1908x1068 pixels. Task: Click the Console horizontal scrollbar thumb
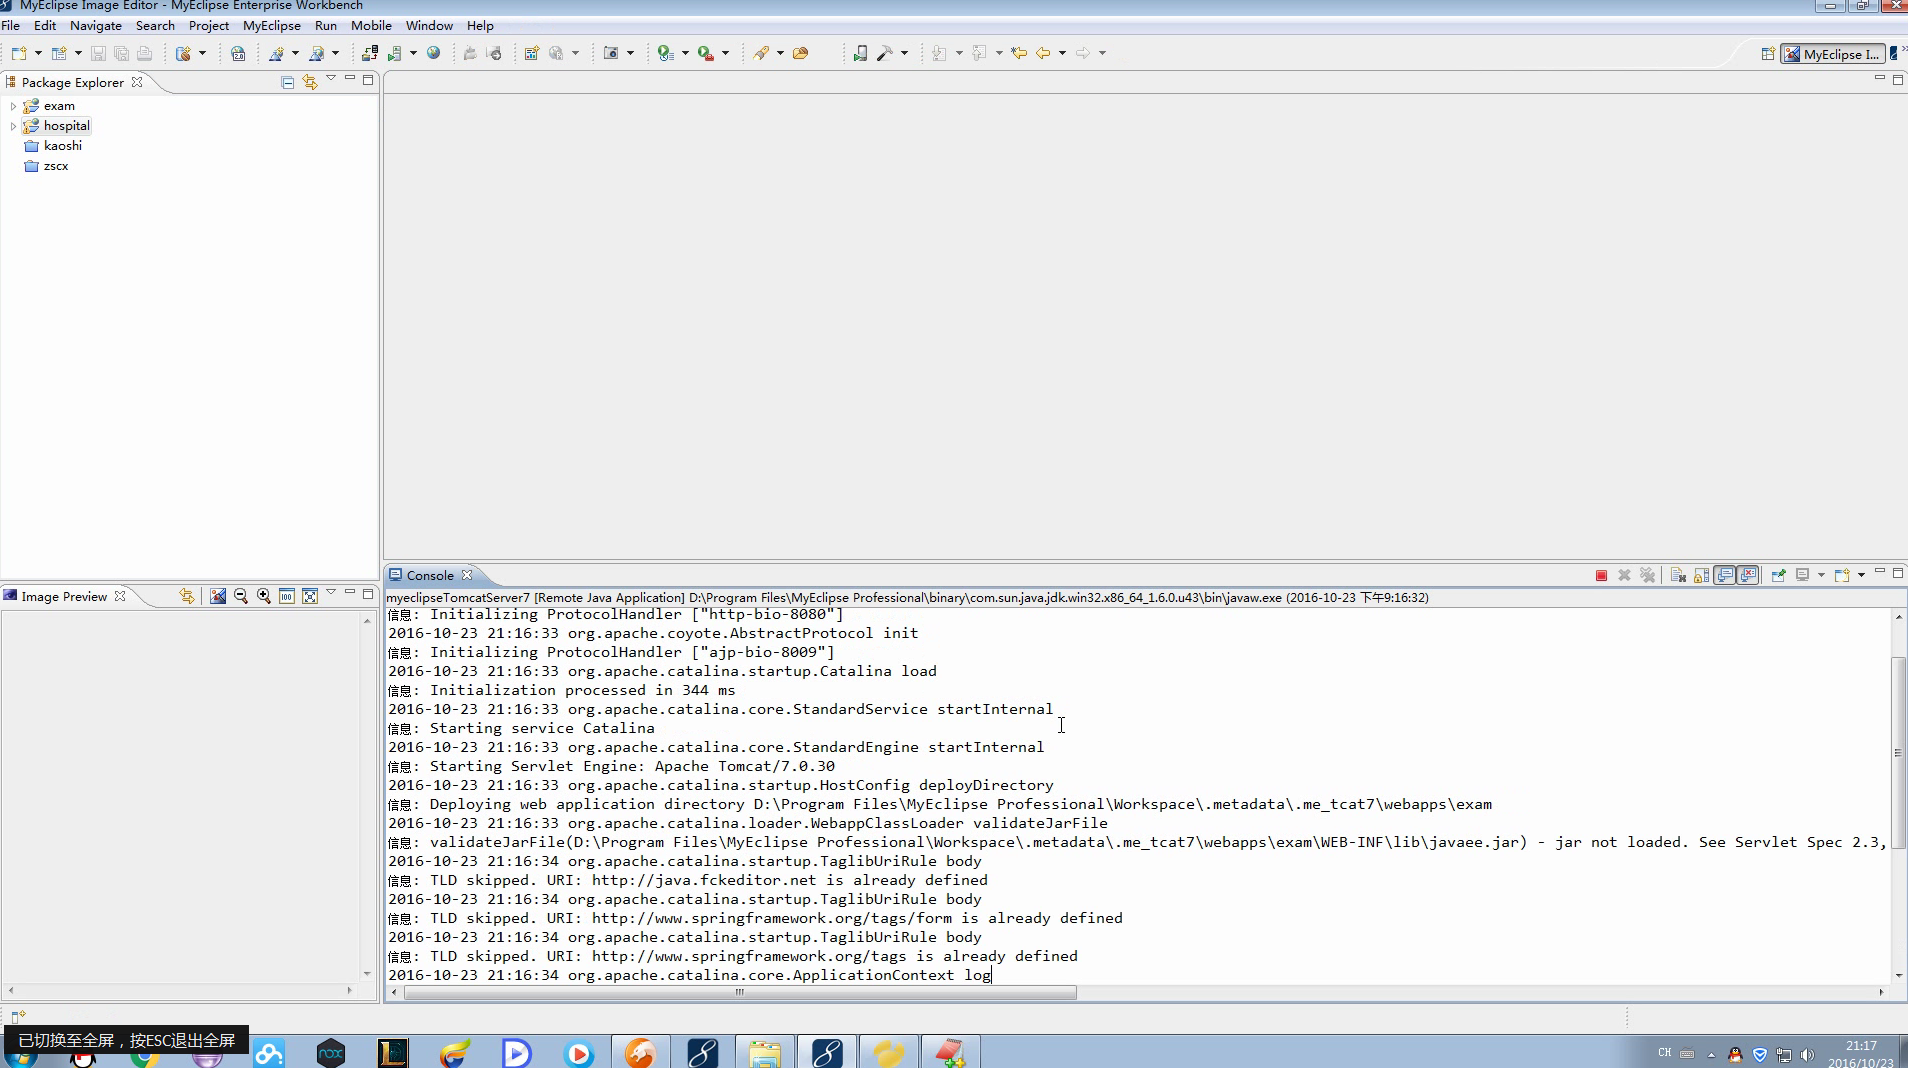coord(740,992)
